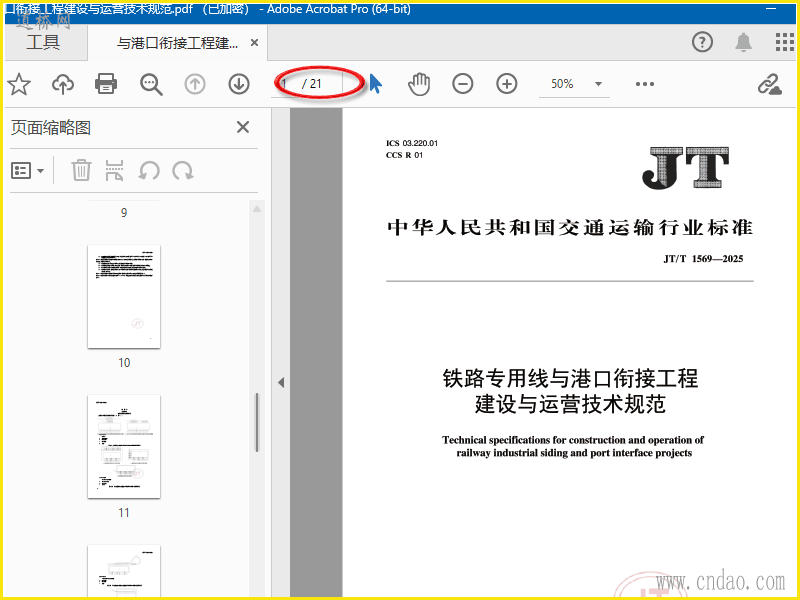This screenshot has width=800, height=600.
Task: Go to next page arrow
Action: [239, 84]
